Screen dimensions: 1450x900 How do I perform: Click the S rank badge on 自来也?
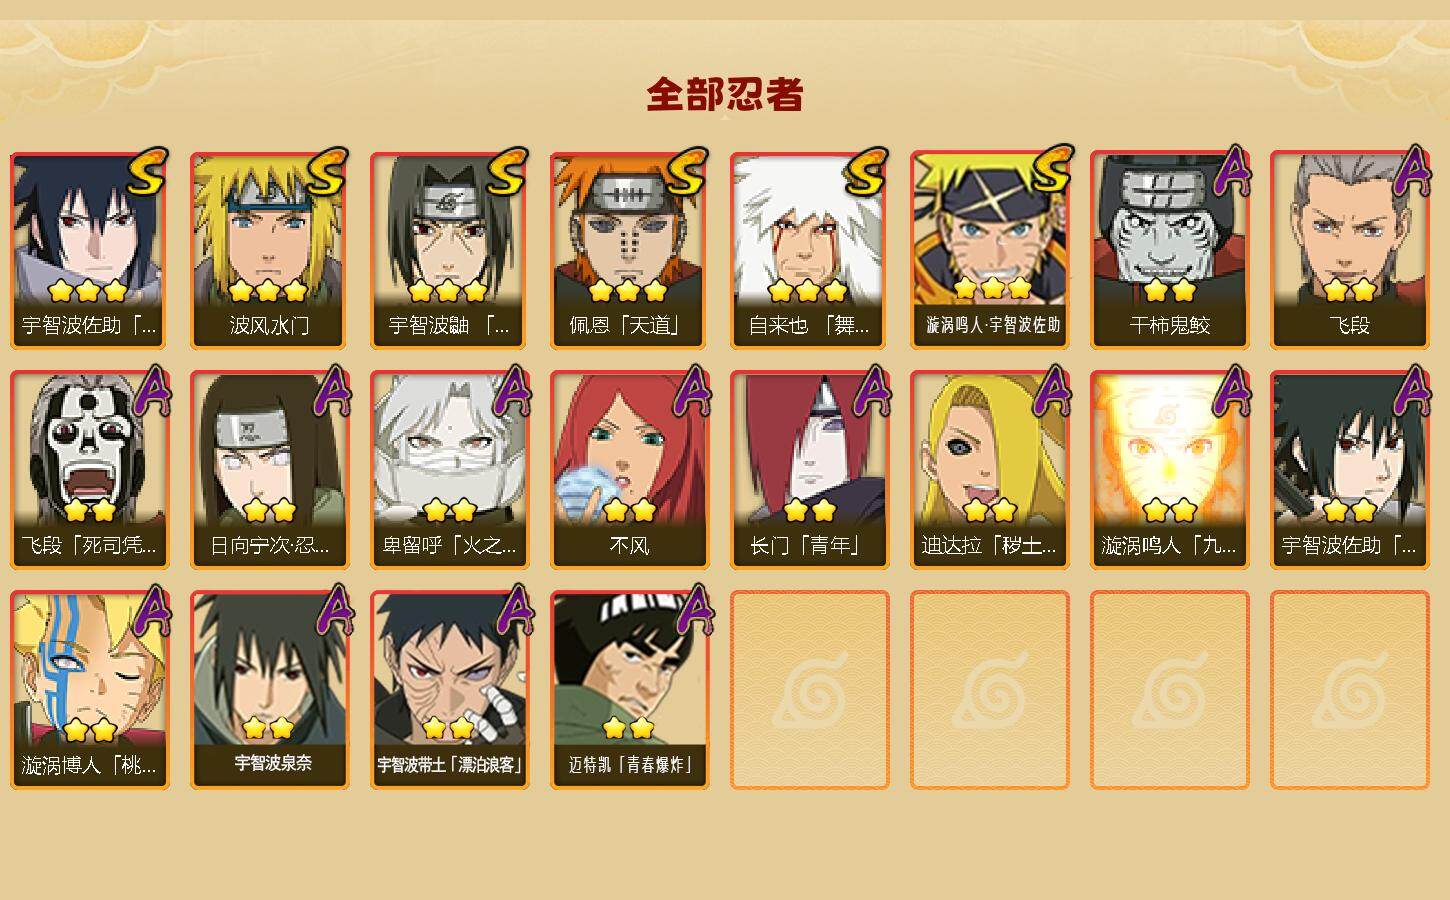coord(866,172)
